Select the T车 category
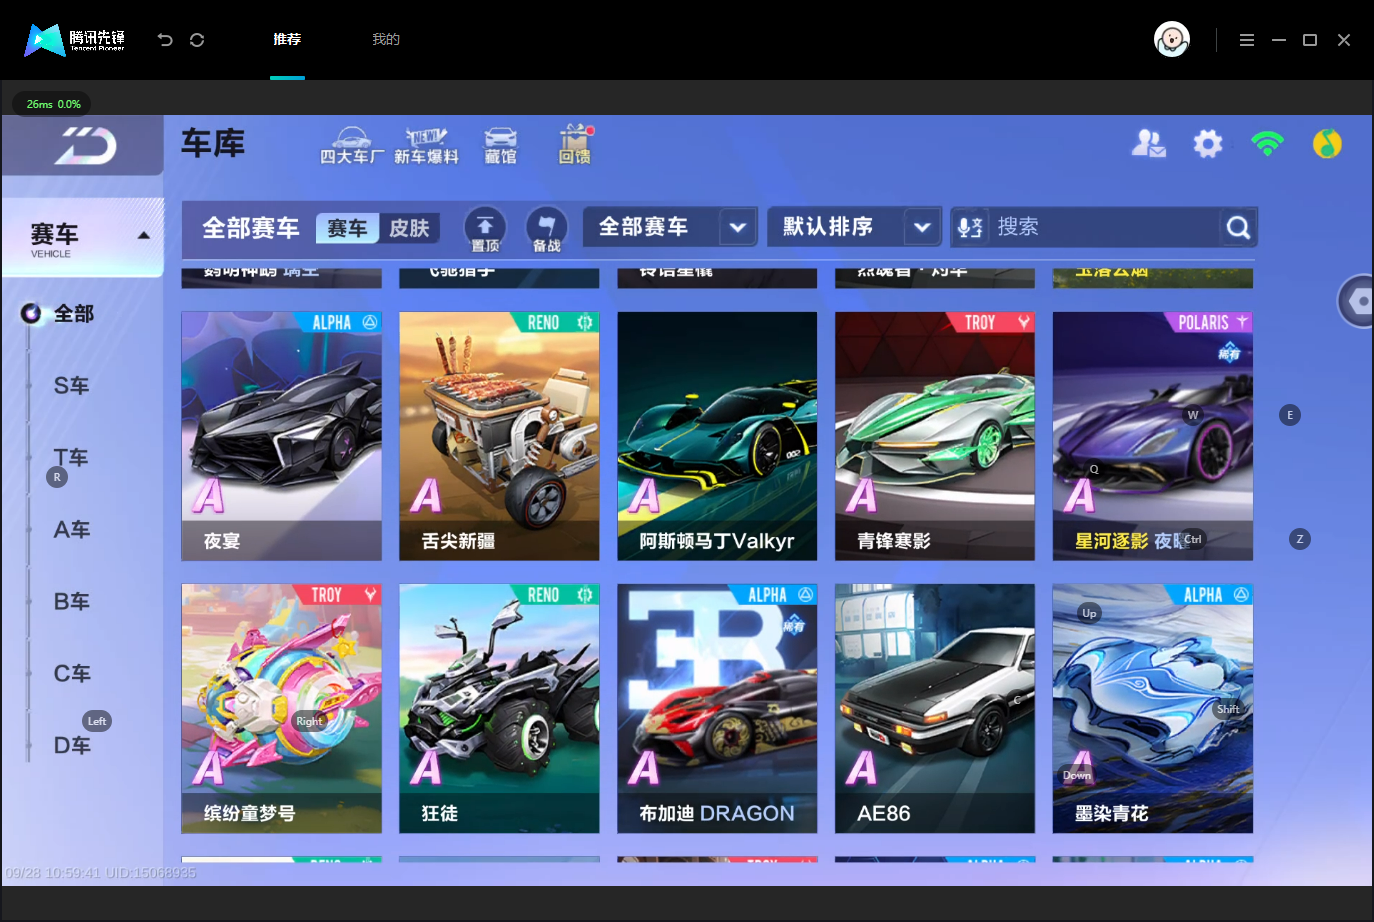 coord(72,458)
